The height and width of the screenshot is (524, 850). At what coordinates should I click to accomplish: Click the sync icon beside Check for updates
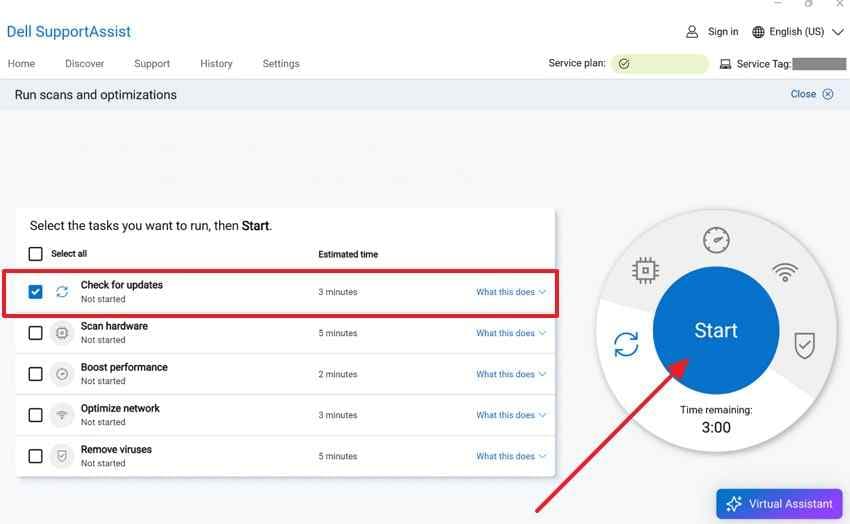pyautogui.click(x=62, y=292)
